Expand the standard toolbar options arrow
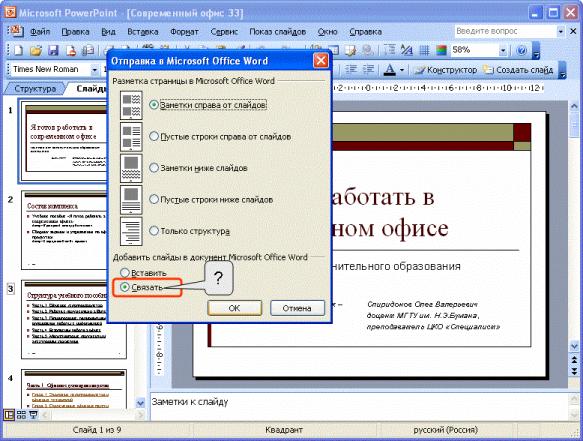583x441 pixels. 536,51
